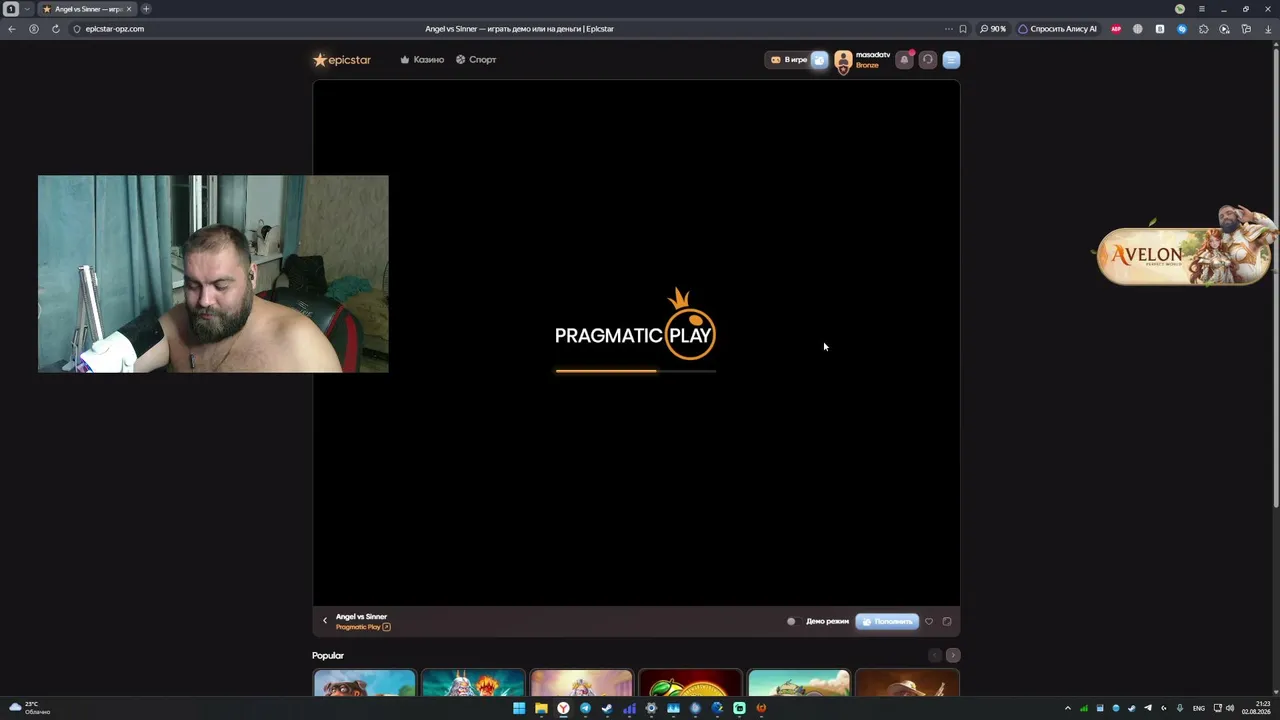Show hidden system tray icons
The height and width of the screenshot is (720, 1280).
(1067, 708)
